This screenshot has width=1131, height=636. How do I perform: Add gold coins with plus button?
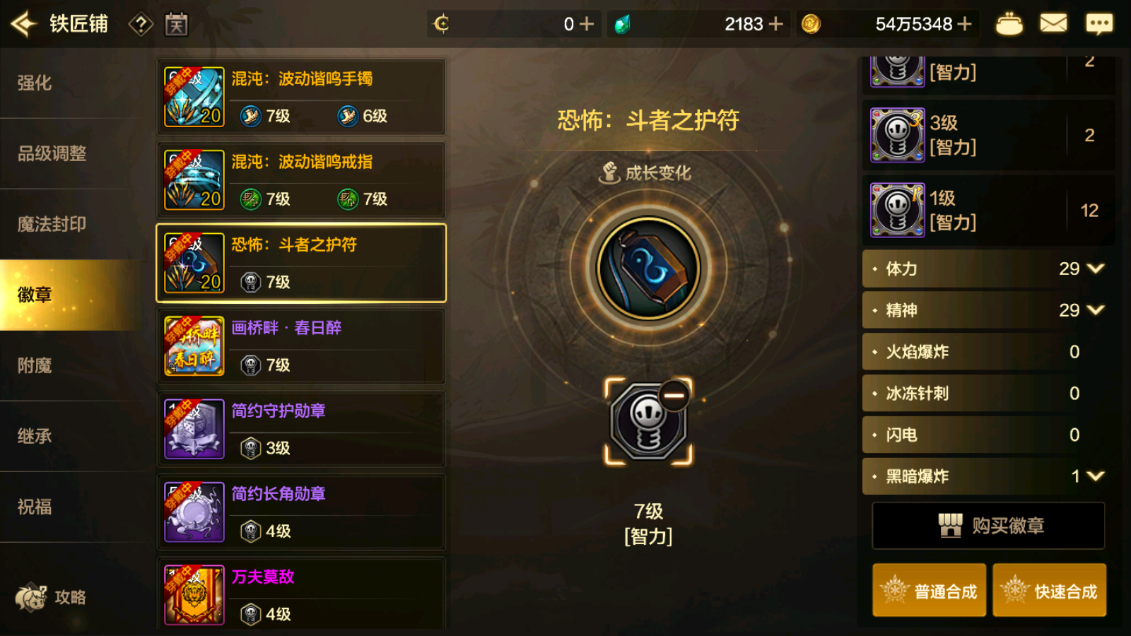pos(964,25)
